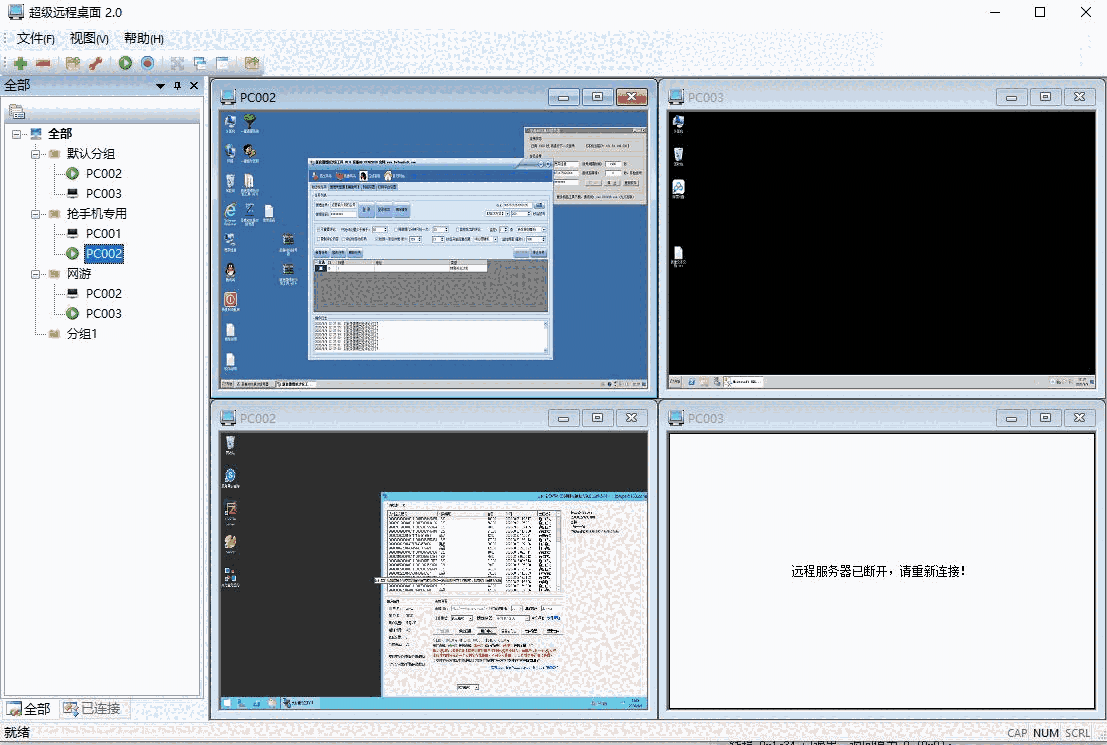Image resolution: width=1107 pixels, height=745 pixels.
Task: Maximize the top-left PC002 window
Action: coord(597,97)
